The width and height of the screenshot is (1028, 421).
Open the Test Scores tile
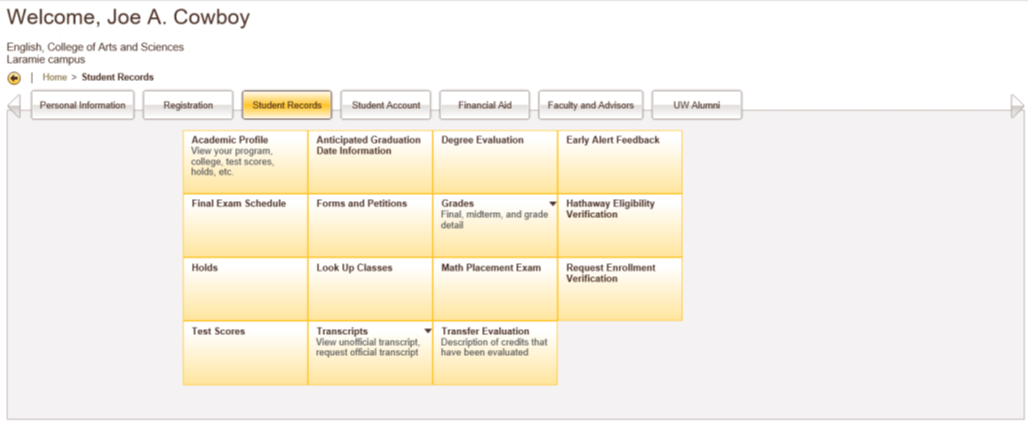[245, 353]
